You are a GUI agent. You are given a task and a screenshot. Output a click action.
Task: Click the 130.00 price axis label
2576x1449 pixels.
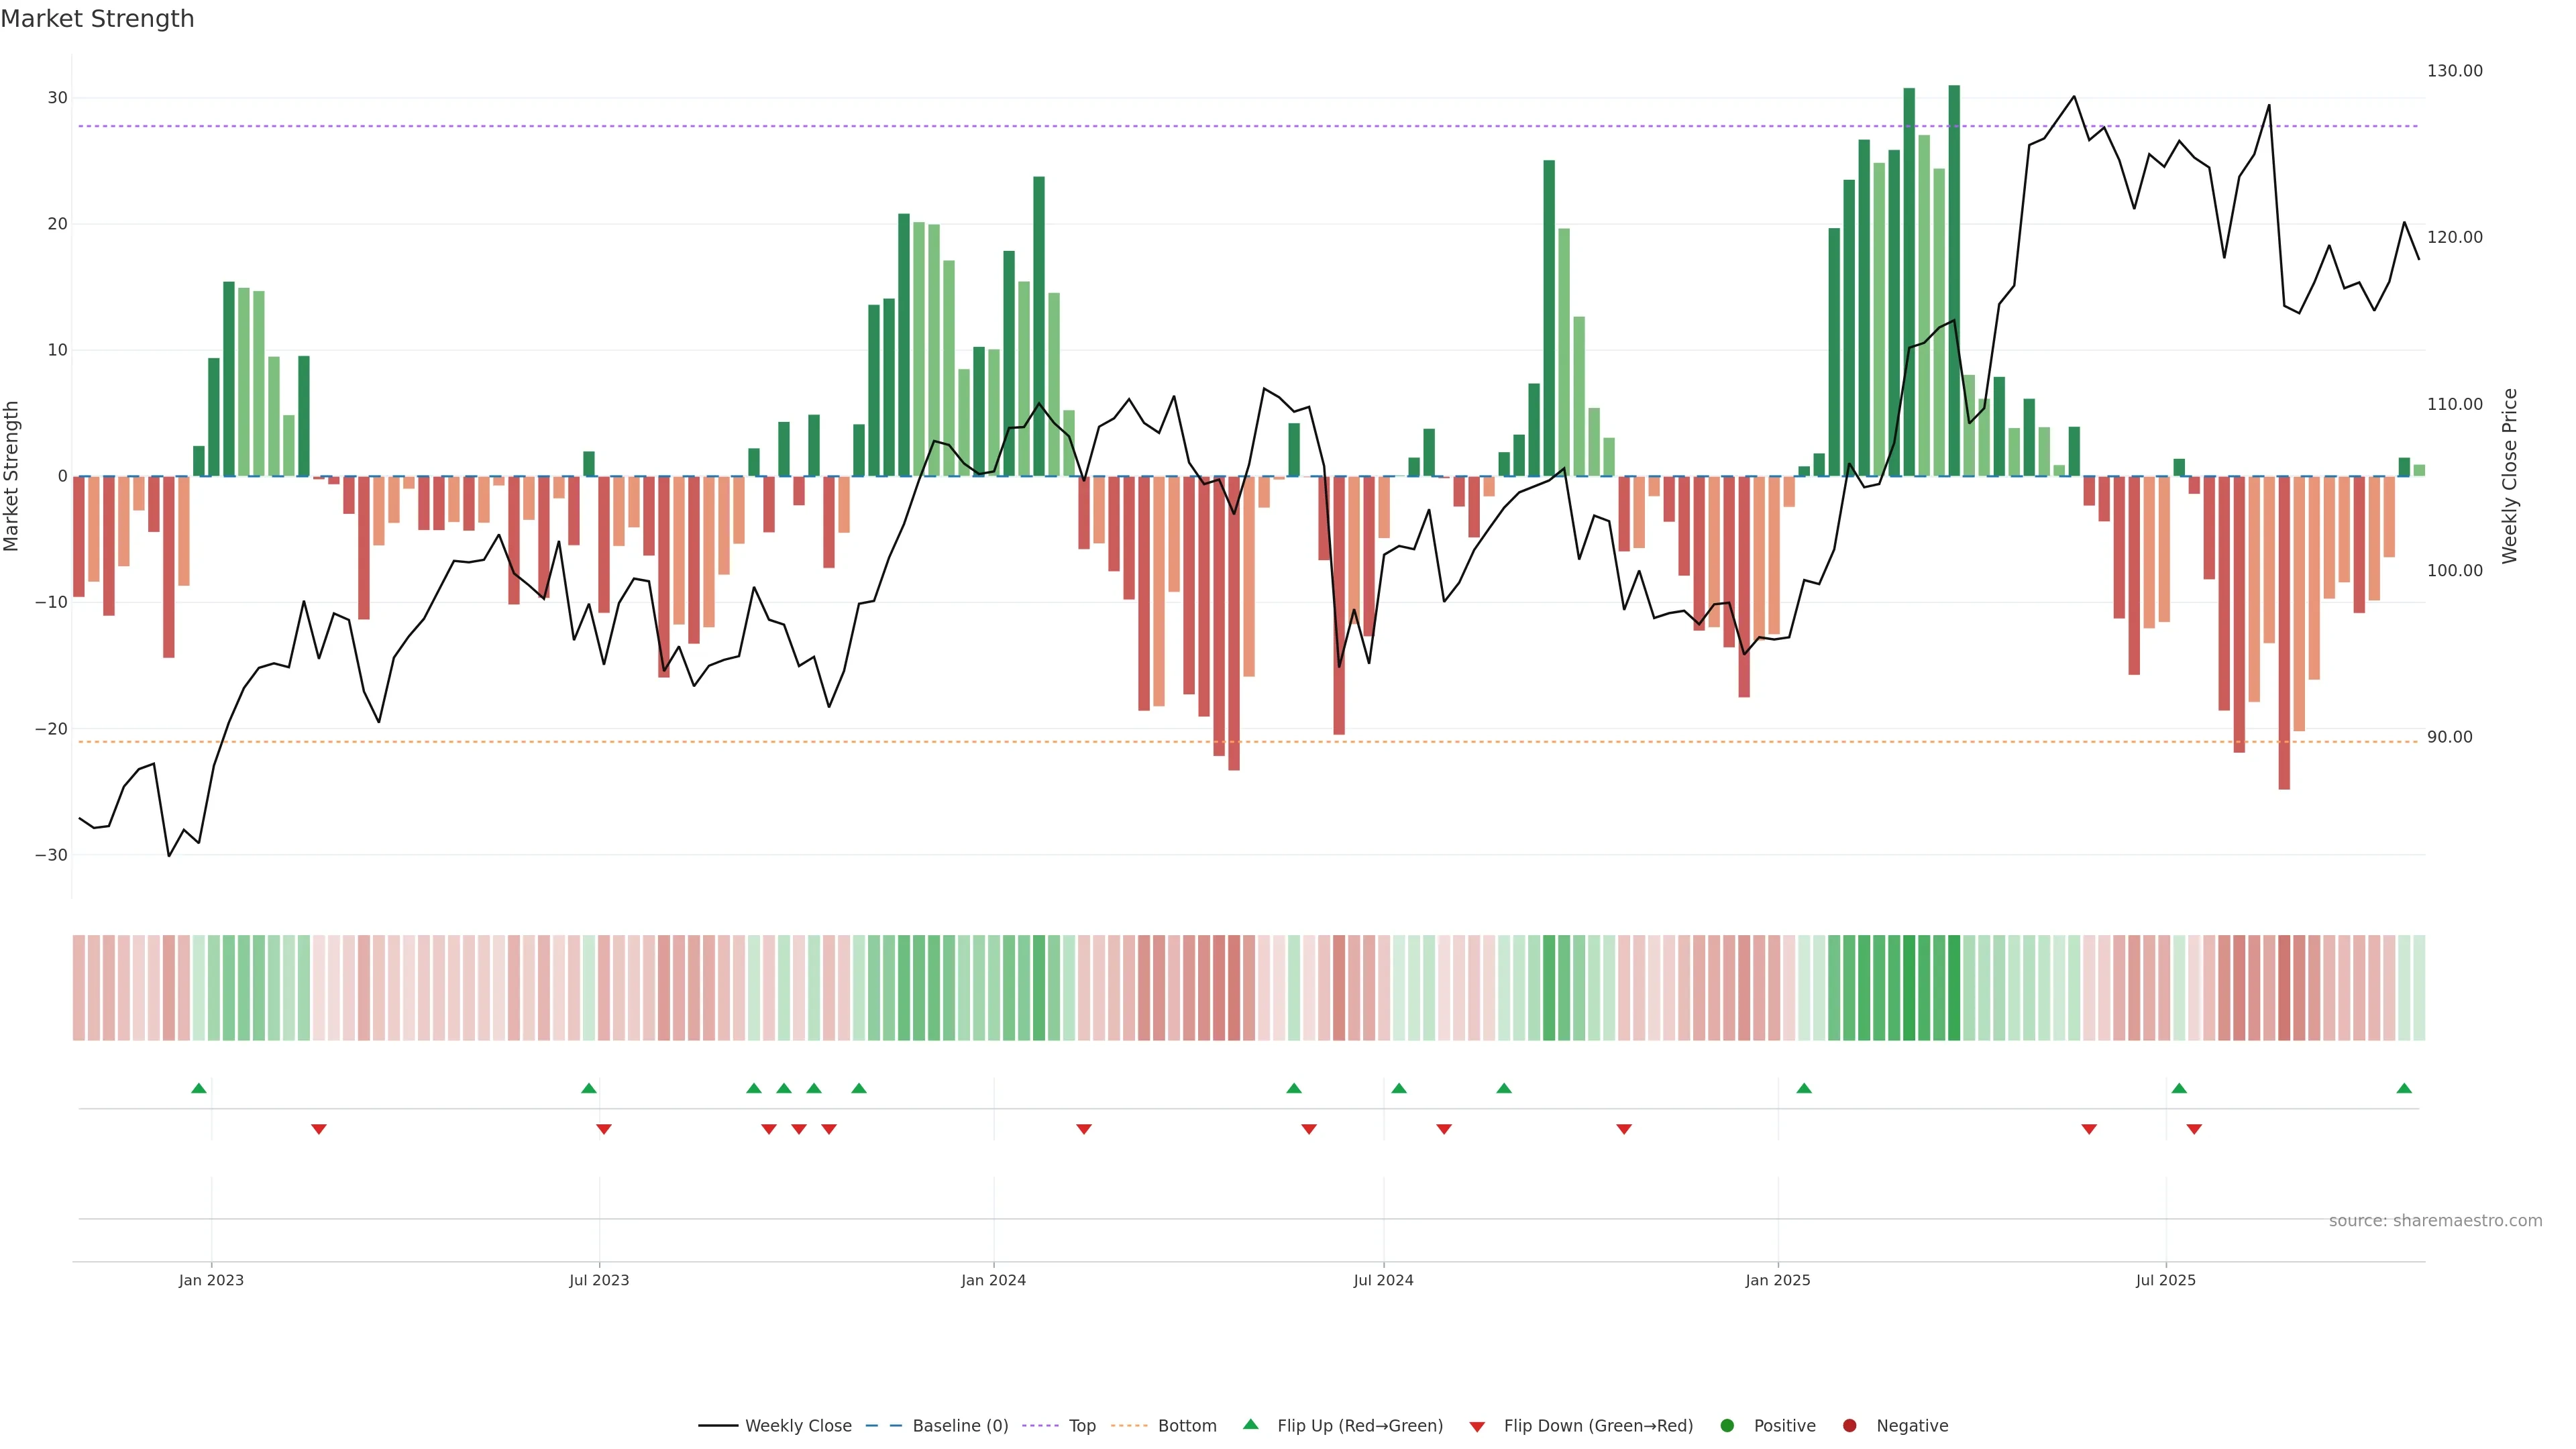(x=2454, y=71)
